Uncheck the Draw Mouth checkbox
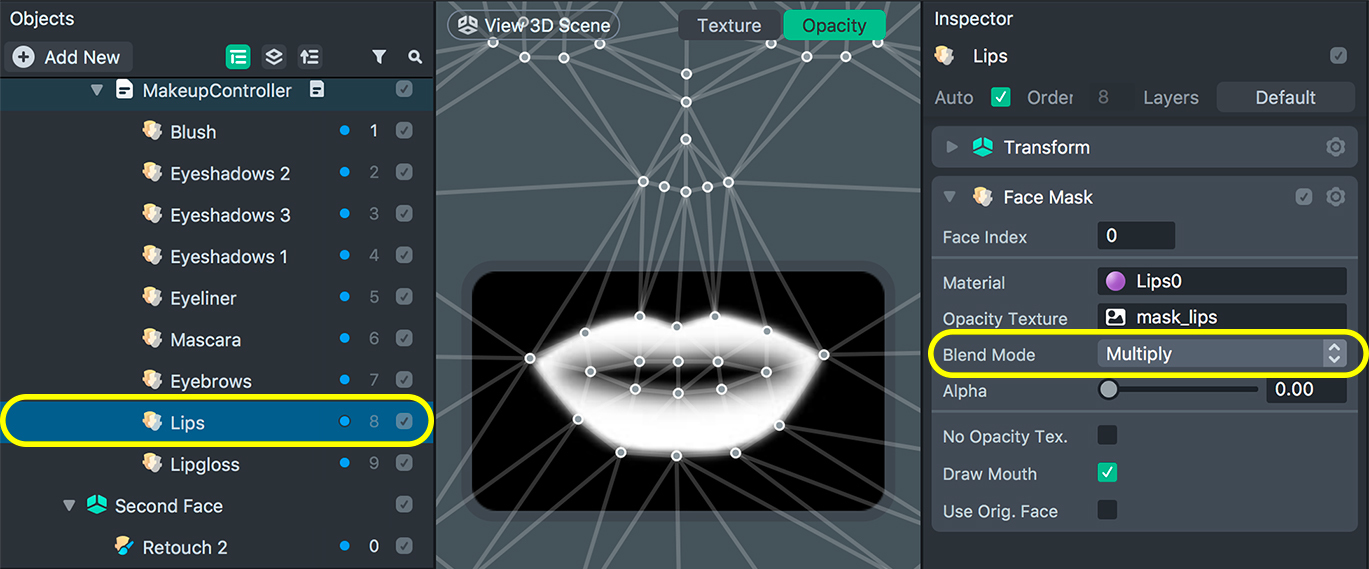This screenshot has height=569, width=1369. [1107, 473]
